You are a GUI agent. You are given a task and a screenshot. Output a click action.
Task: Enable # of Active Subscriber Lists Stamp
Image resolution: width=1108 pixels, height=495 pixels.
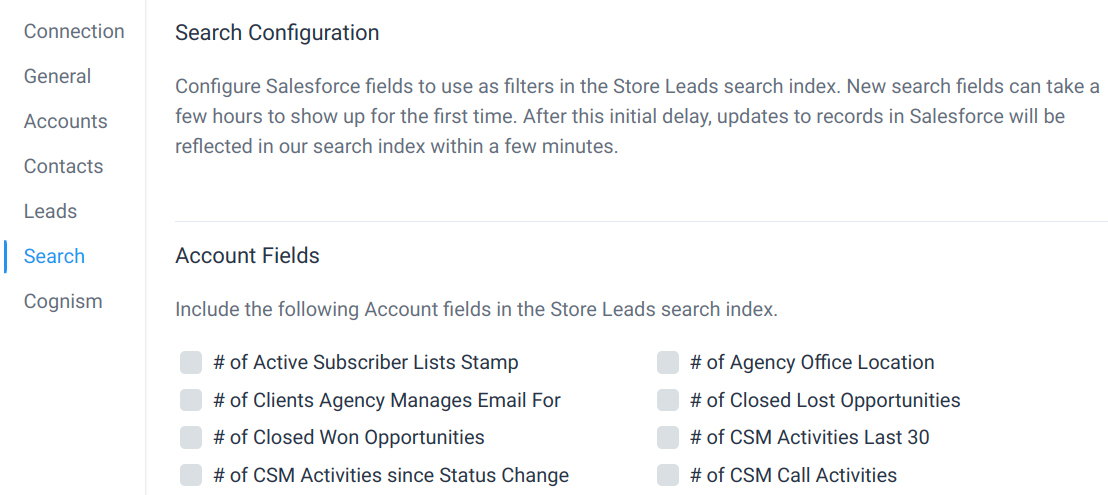[191, 363]
